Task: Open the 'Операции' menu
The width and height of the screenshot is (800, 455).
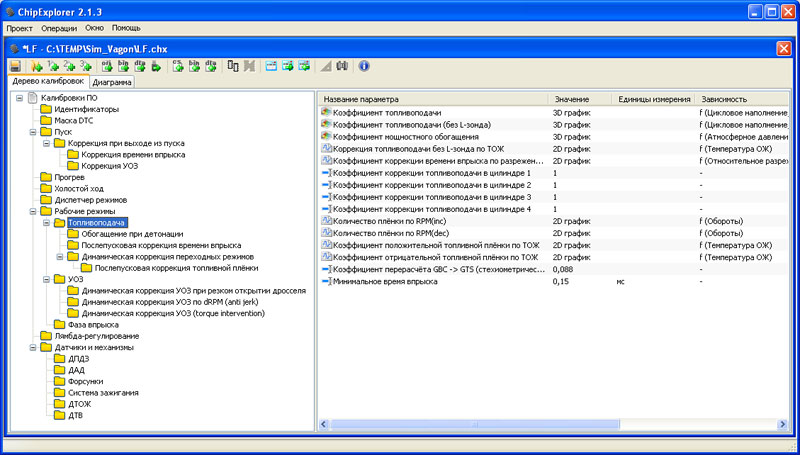Action: (59, 28)
